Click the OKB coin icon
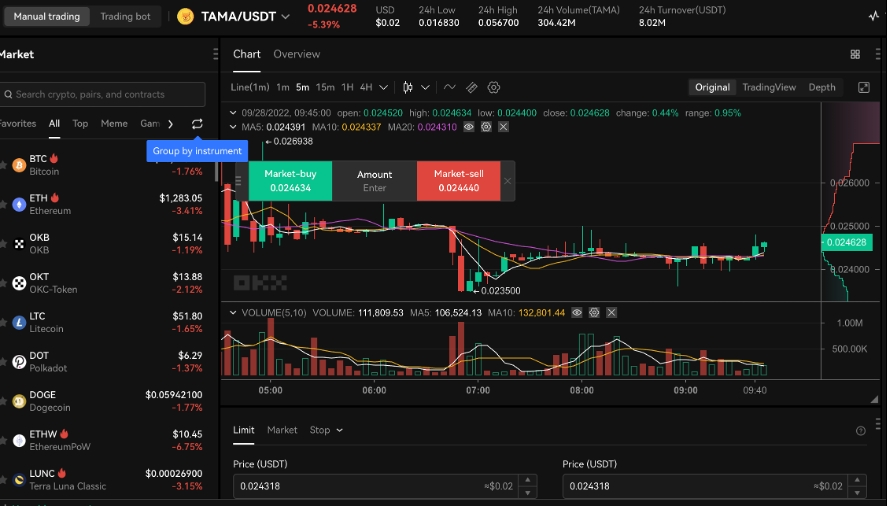887x506 pixels. pos(19,244)
